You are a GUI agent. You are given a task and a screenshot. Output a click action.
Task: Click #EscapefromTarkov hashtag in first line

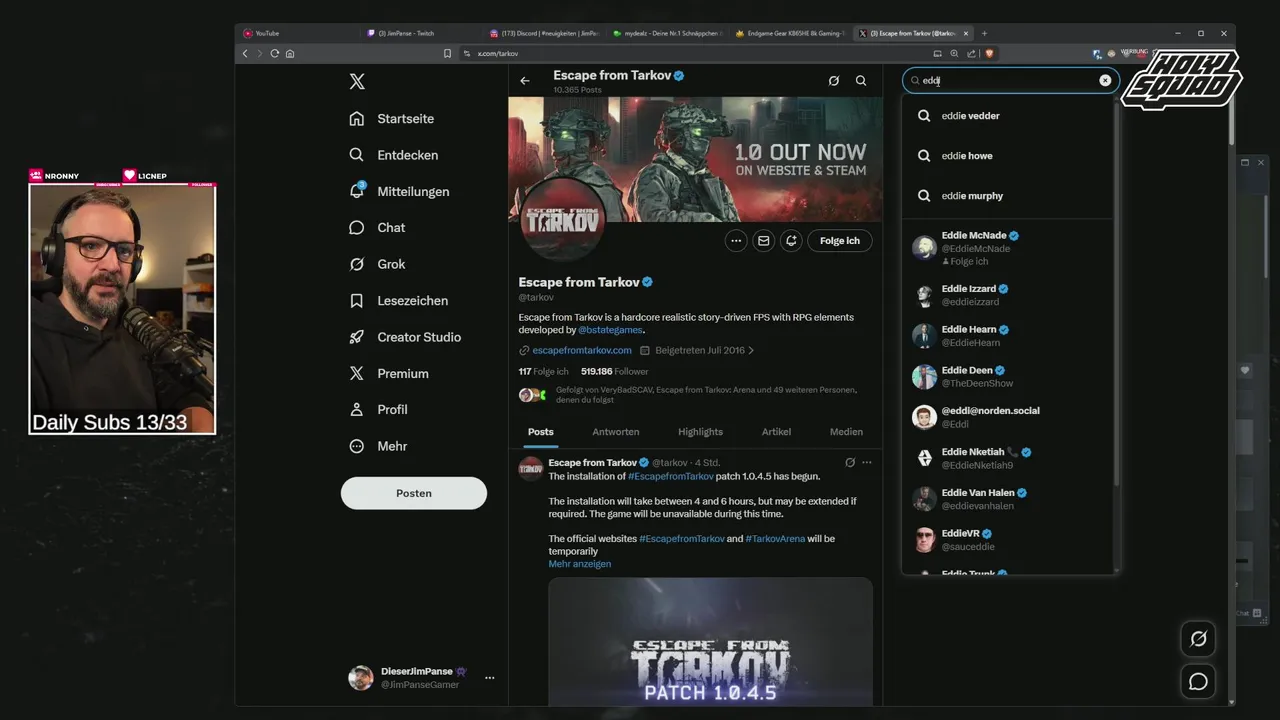tap(671, 477)
